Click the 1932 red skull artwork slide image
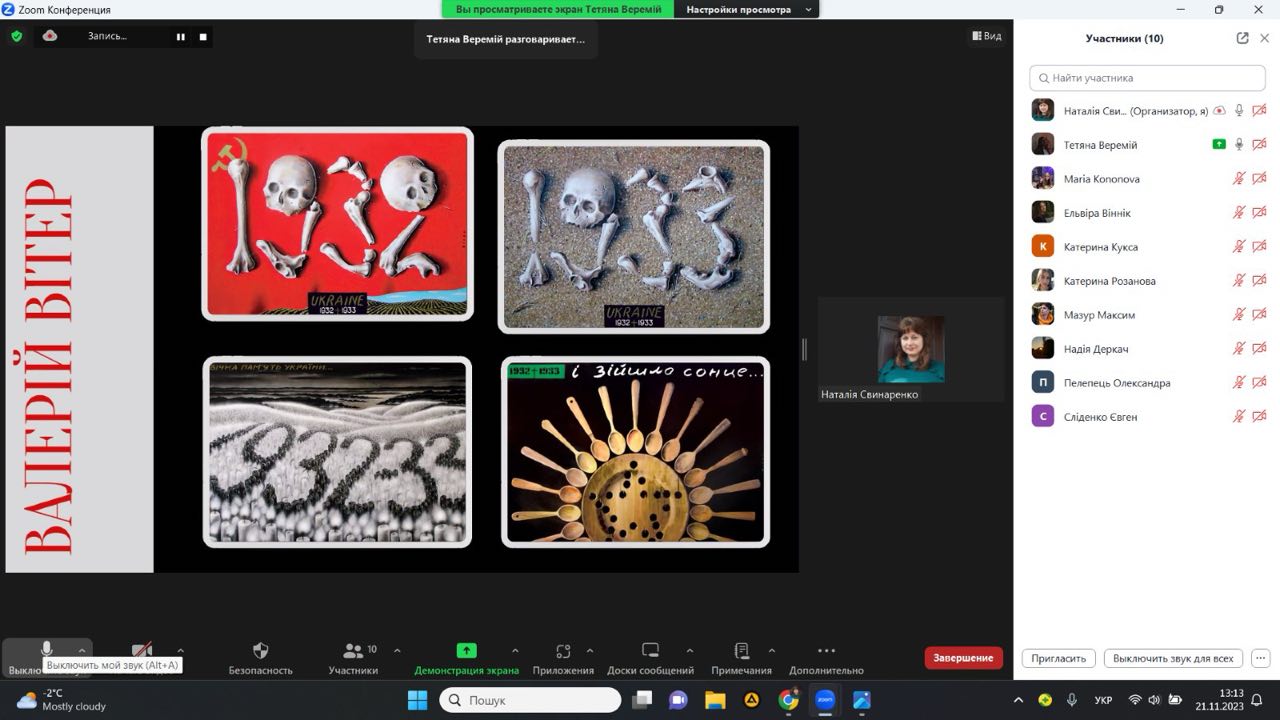Screen dimensions: 1280x720 tap(338, 224)
